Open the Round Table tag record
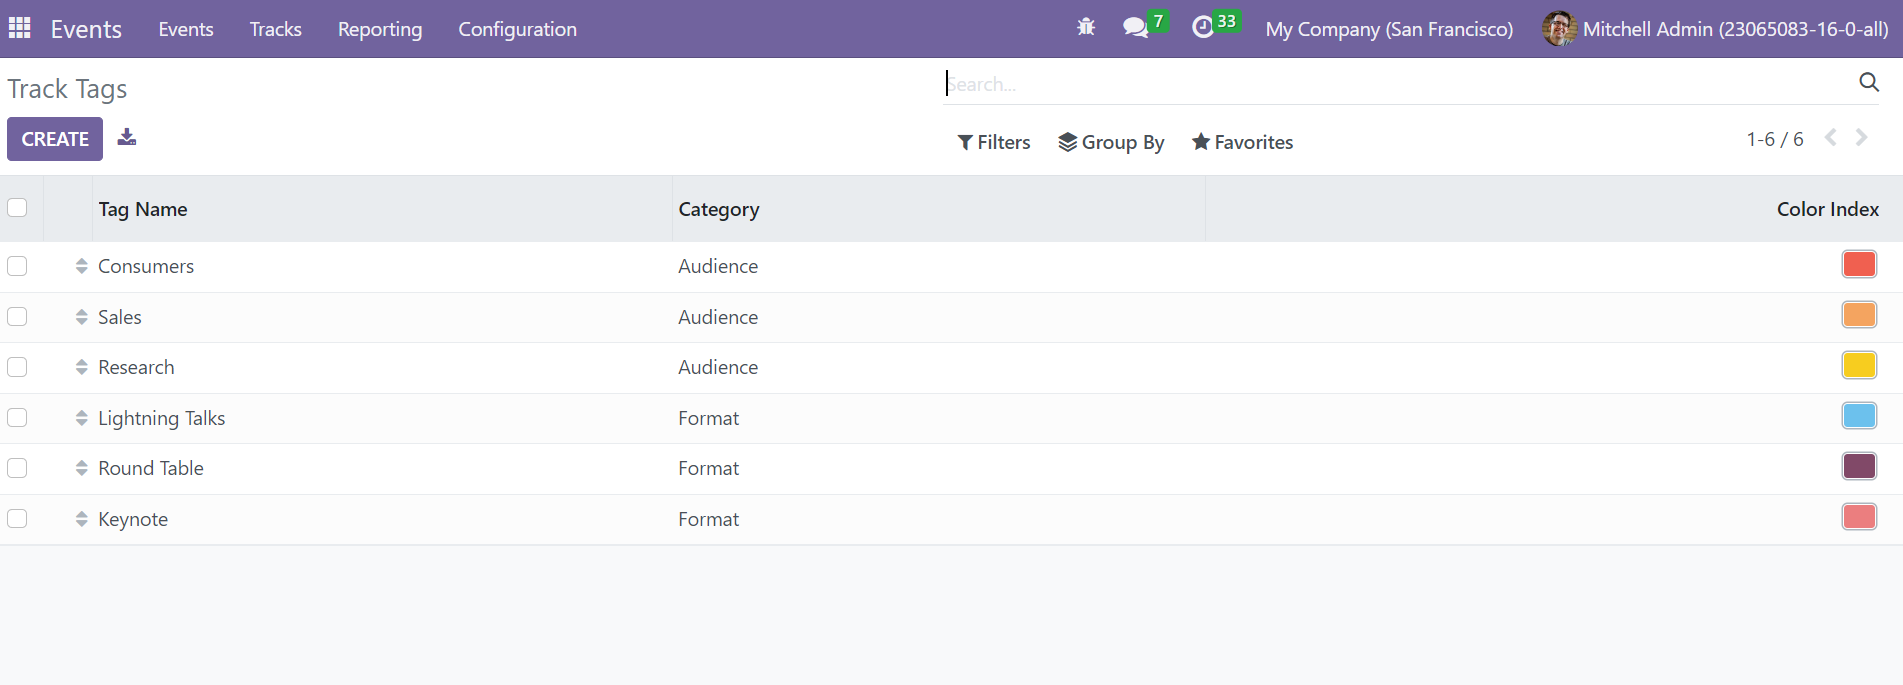Viewport: 1903px width, 685px height. (x=151, y=468)
